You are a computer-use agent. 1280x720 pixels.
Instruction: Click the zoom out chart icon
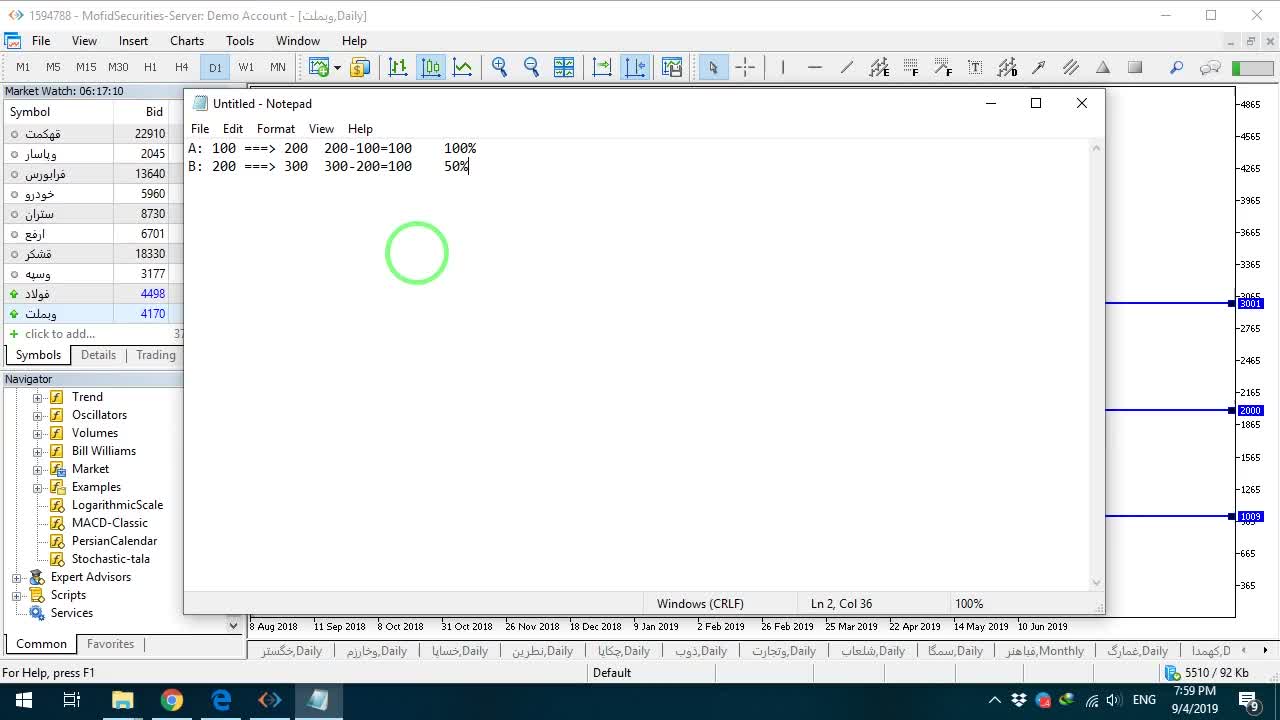pos(532,67)
